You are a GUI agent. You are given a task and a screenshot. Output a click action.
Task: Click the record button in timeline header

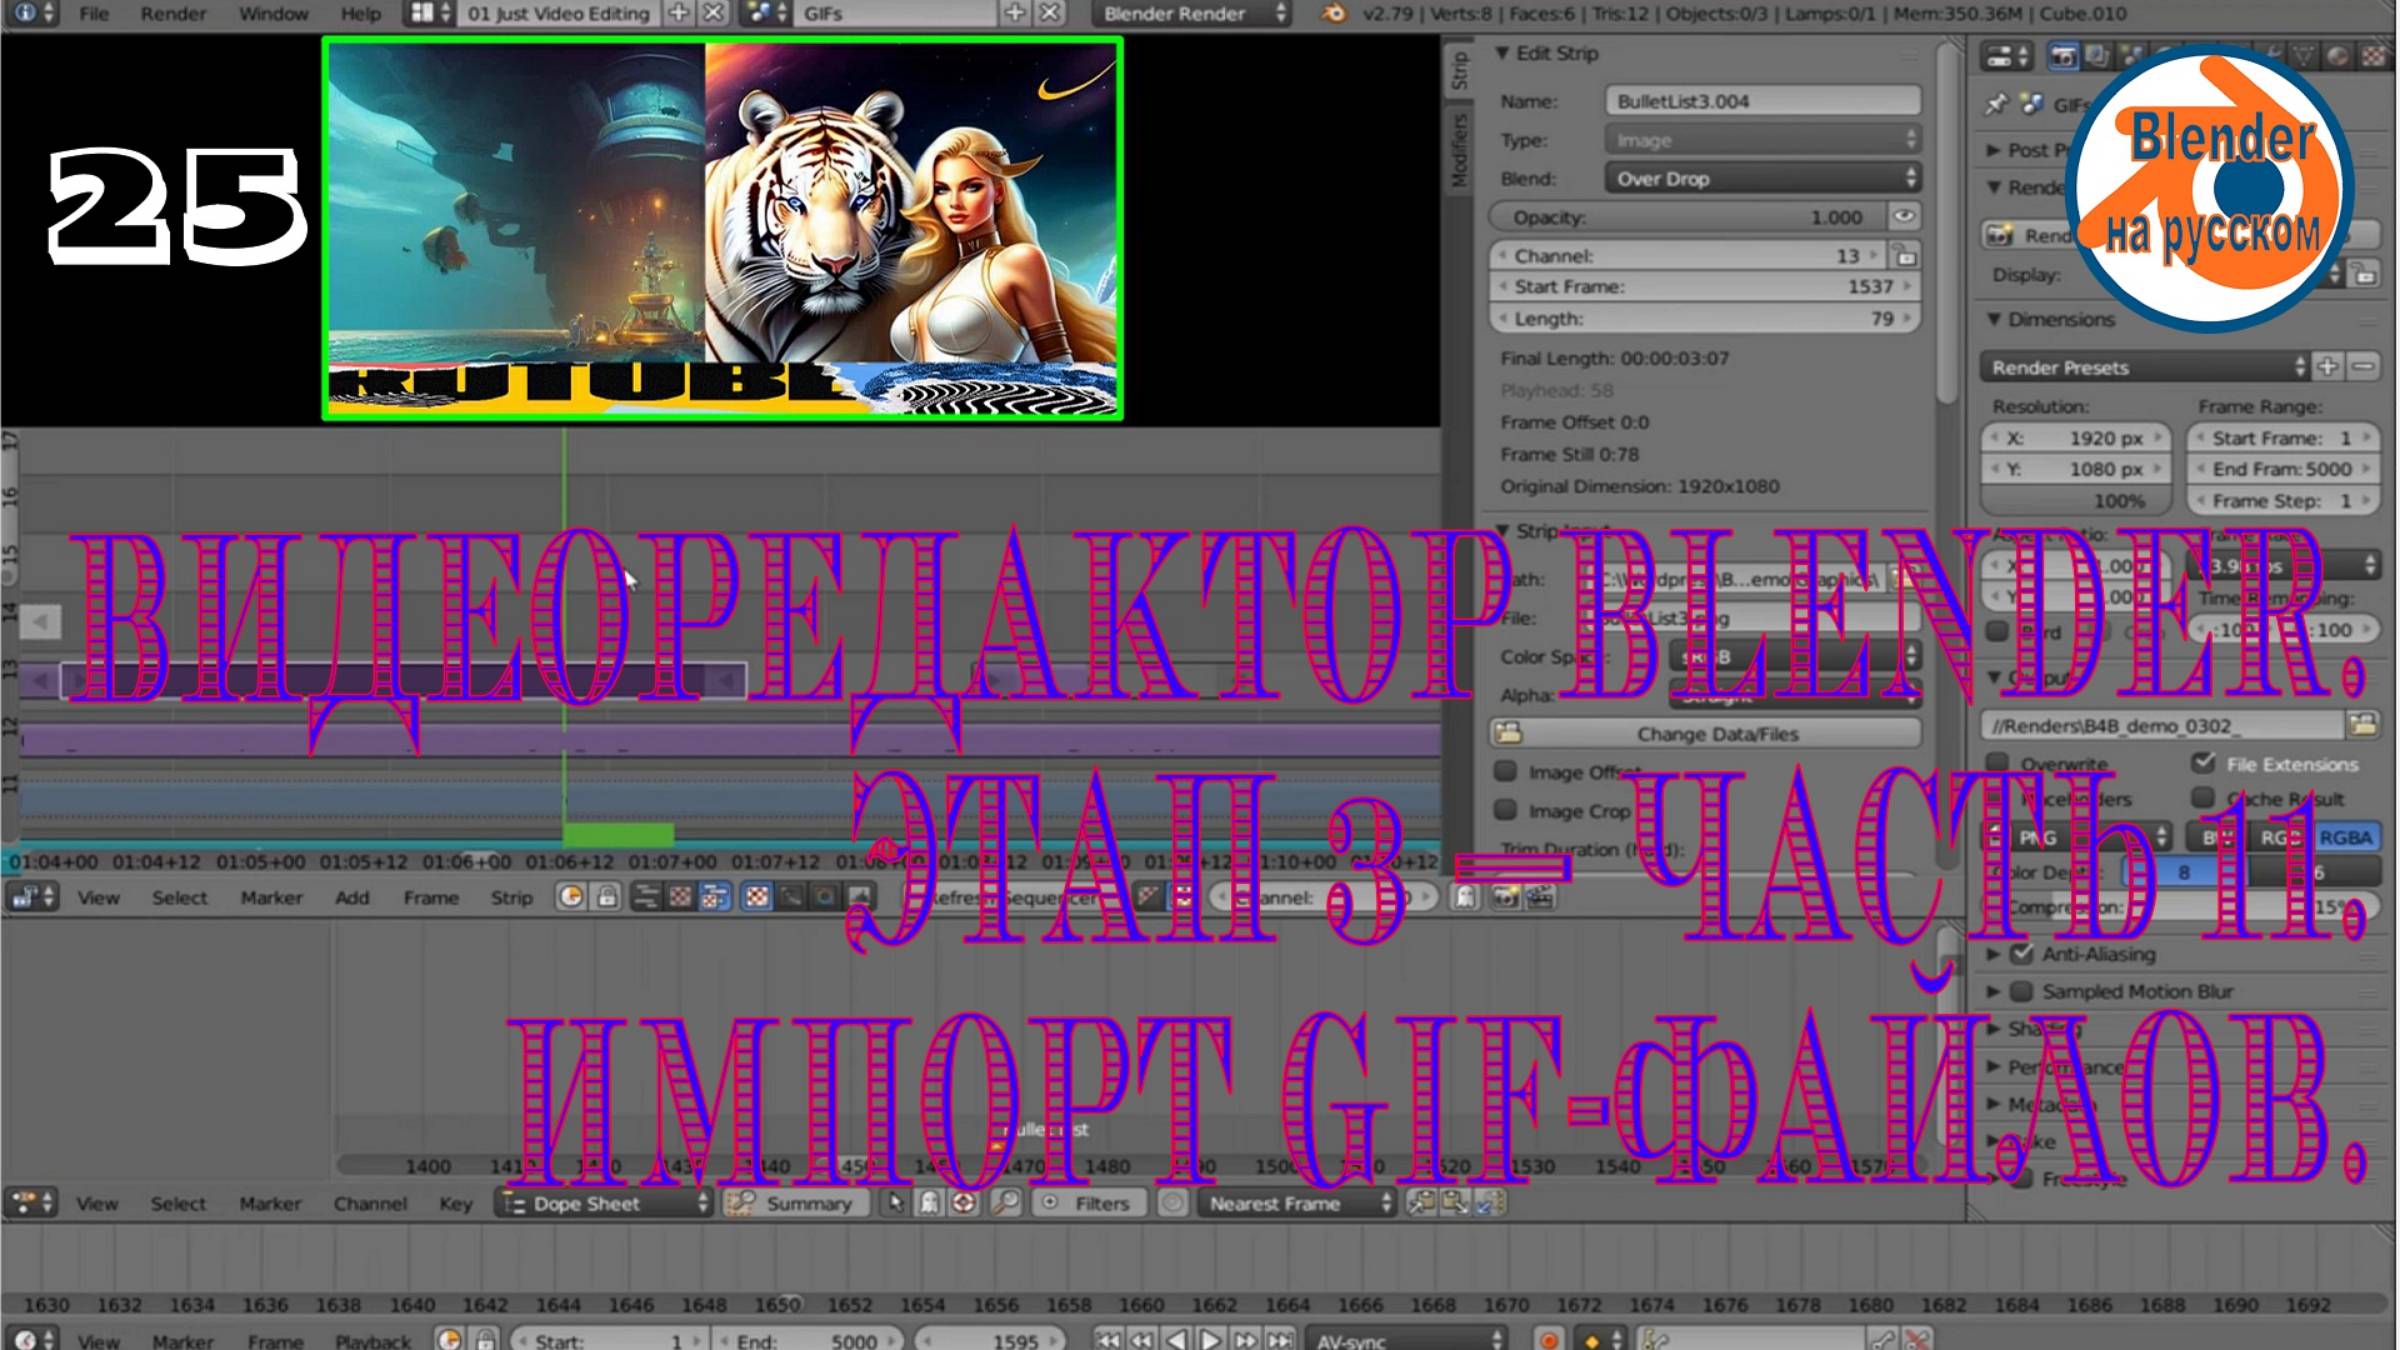coord(1548,1339)
